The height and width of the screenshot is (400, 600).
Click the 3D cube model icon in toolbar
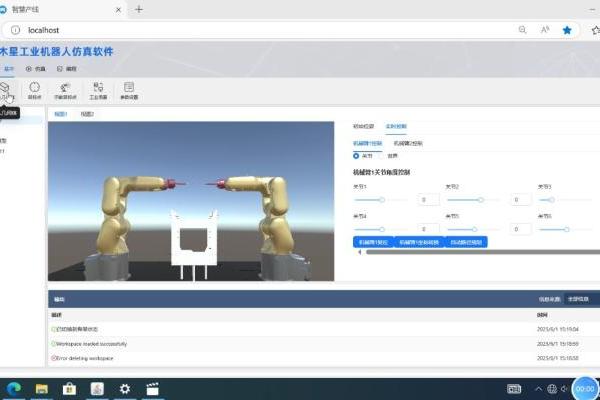7,90
